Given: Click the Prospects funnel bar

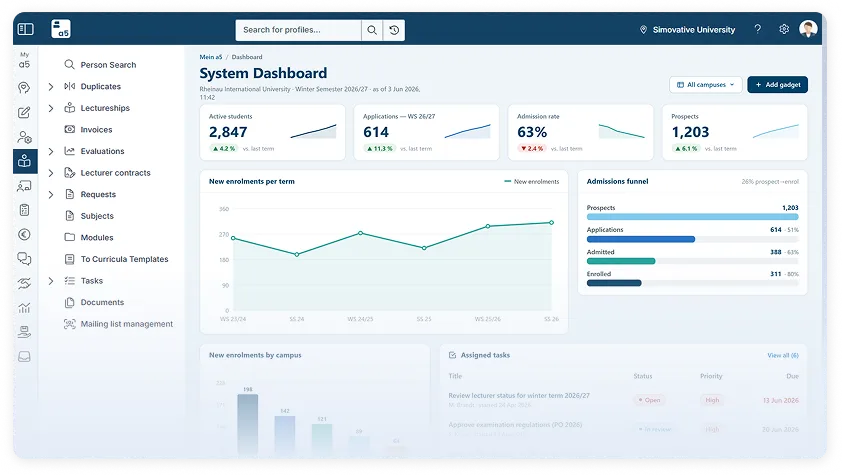Looking at the screenshot, I should (692, 217).
